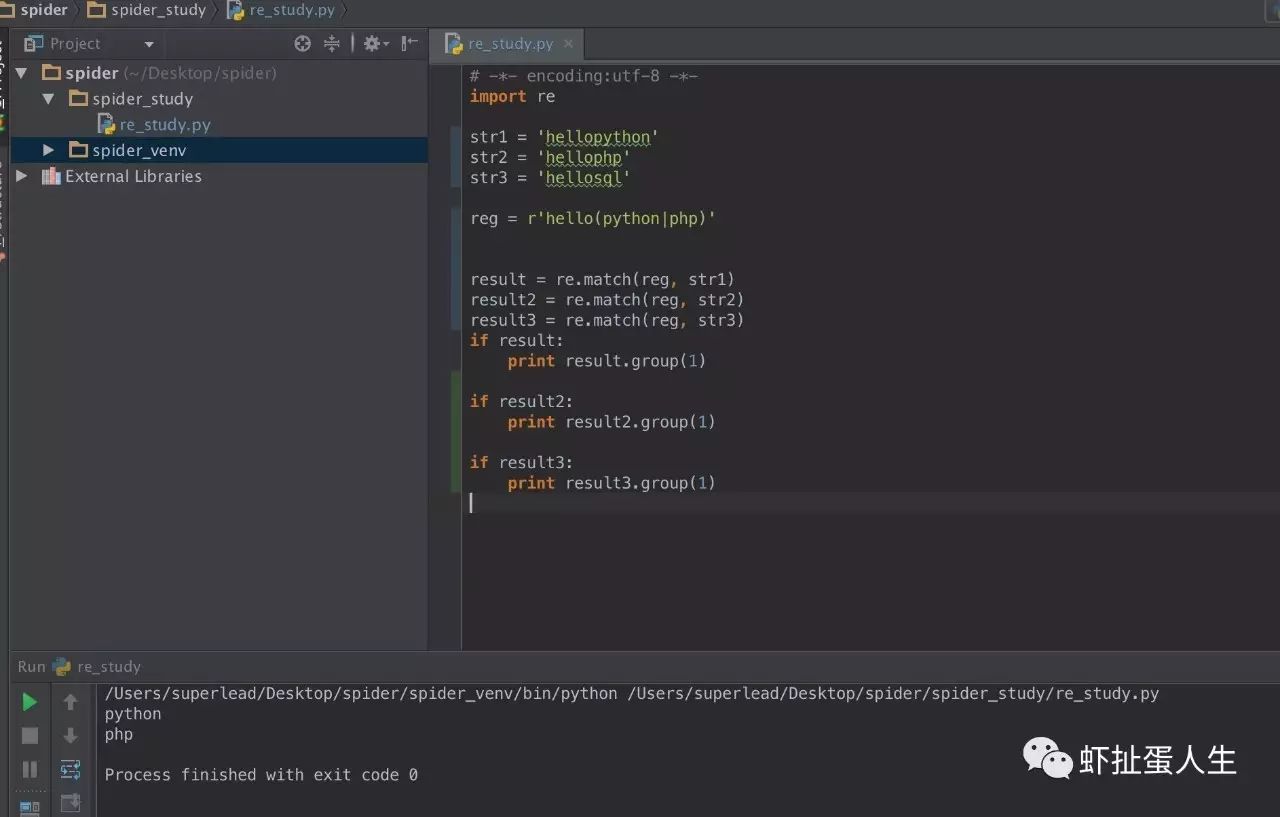This screenshot has height=817, width=1280.
Task: Click 'print result.group(1)' line
Action: 607,361
